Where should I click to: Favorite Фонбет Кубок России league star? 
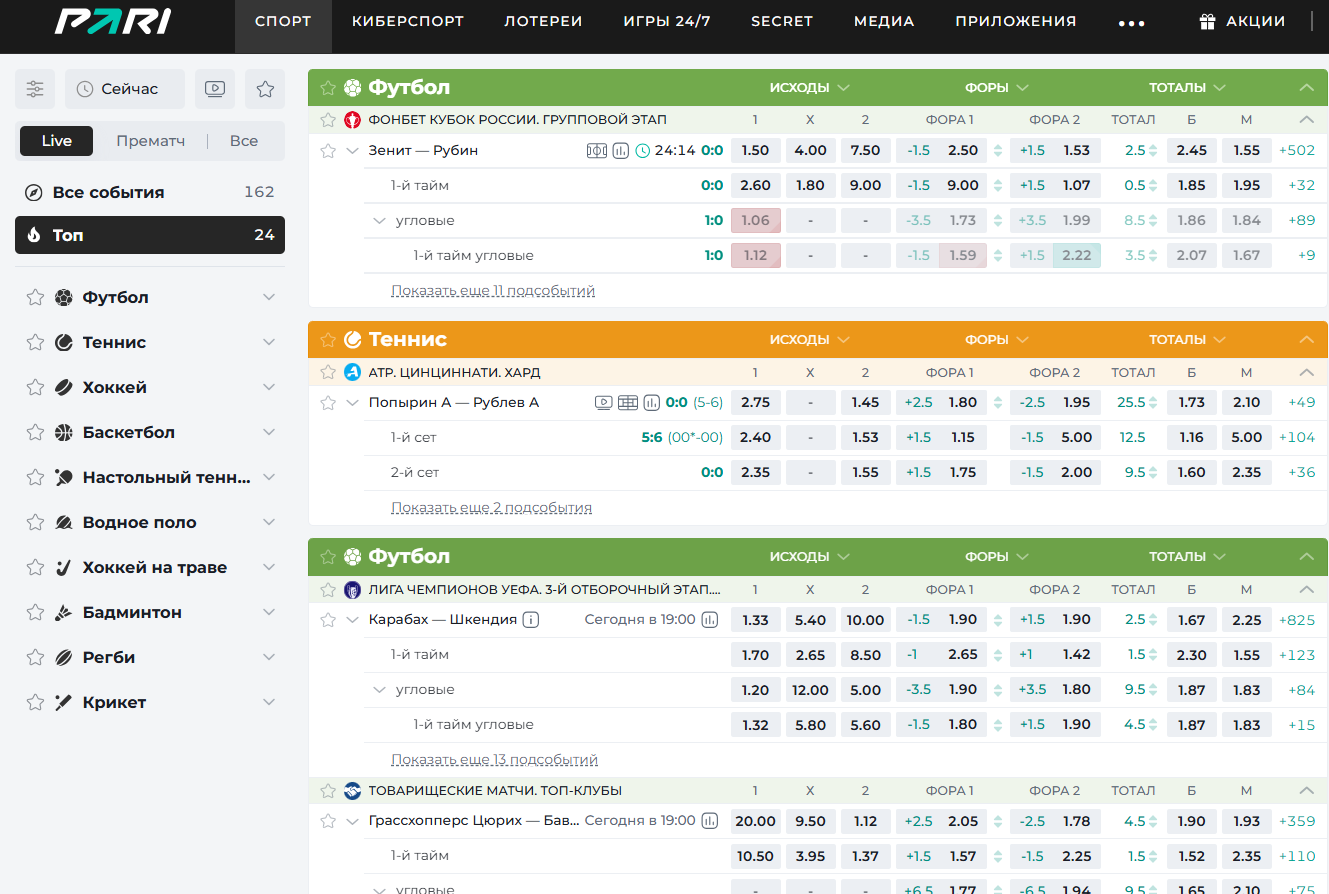[327, 120]
